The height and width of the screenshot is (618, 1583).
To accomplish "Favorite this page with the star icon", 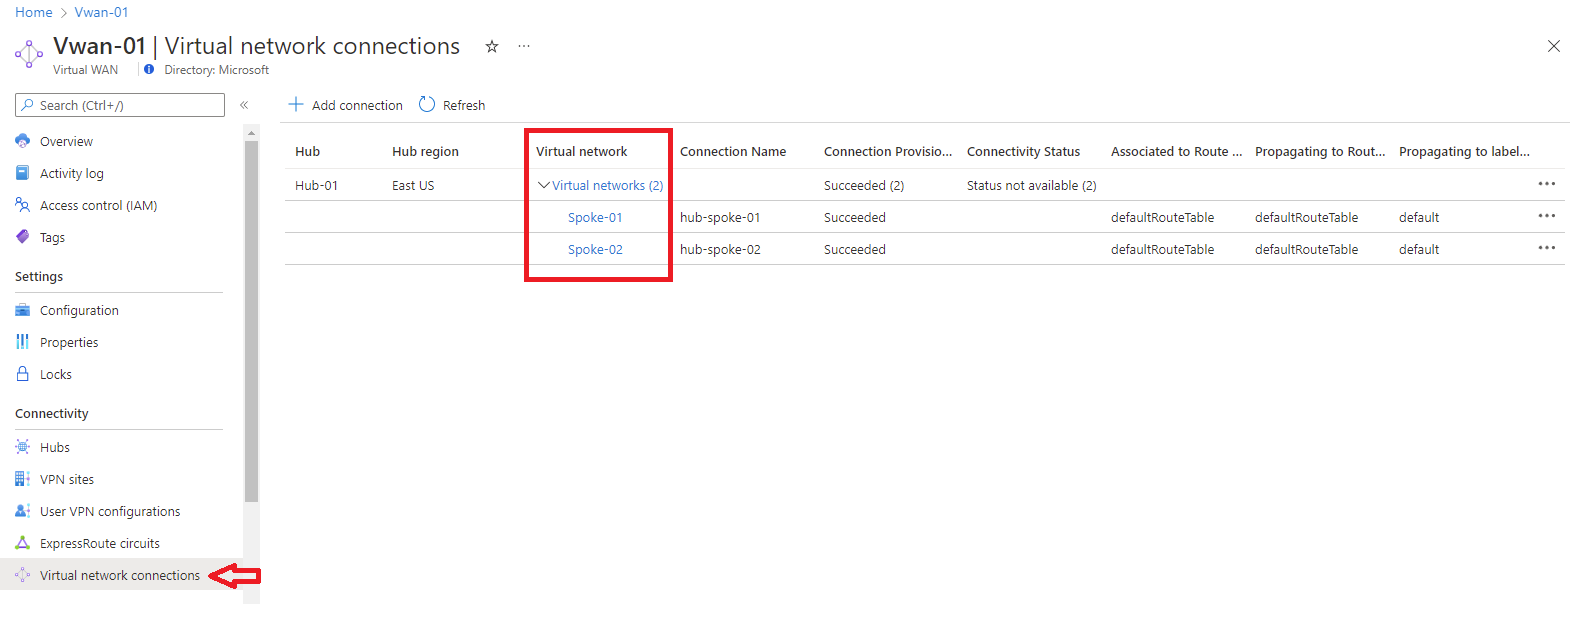I will coord(492,46).
